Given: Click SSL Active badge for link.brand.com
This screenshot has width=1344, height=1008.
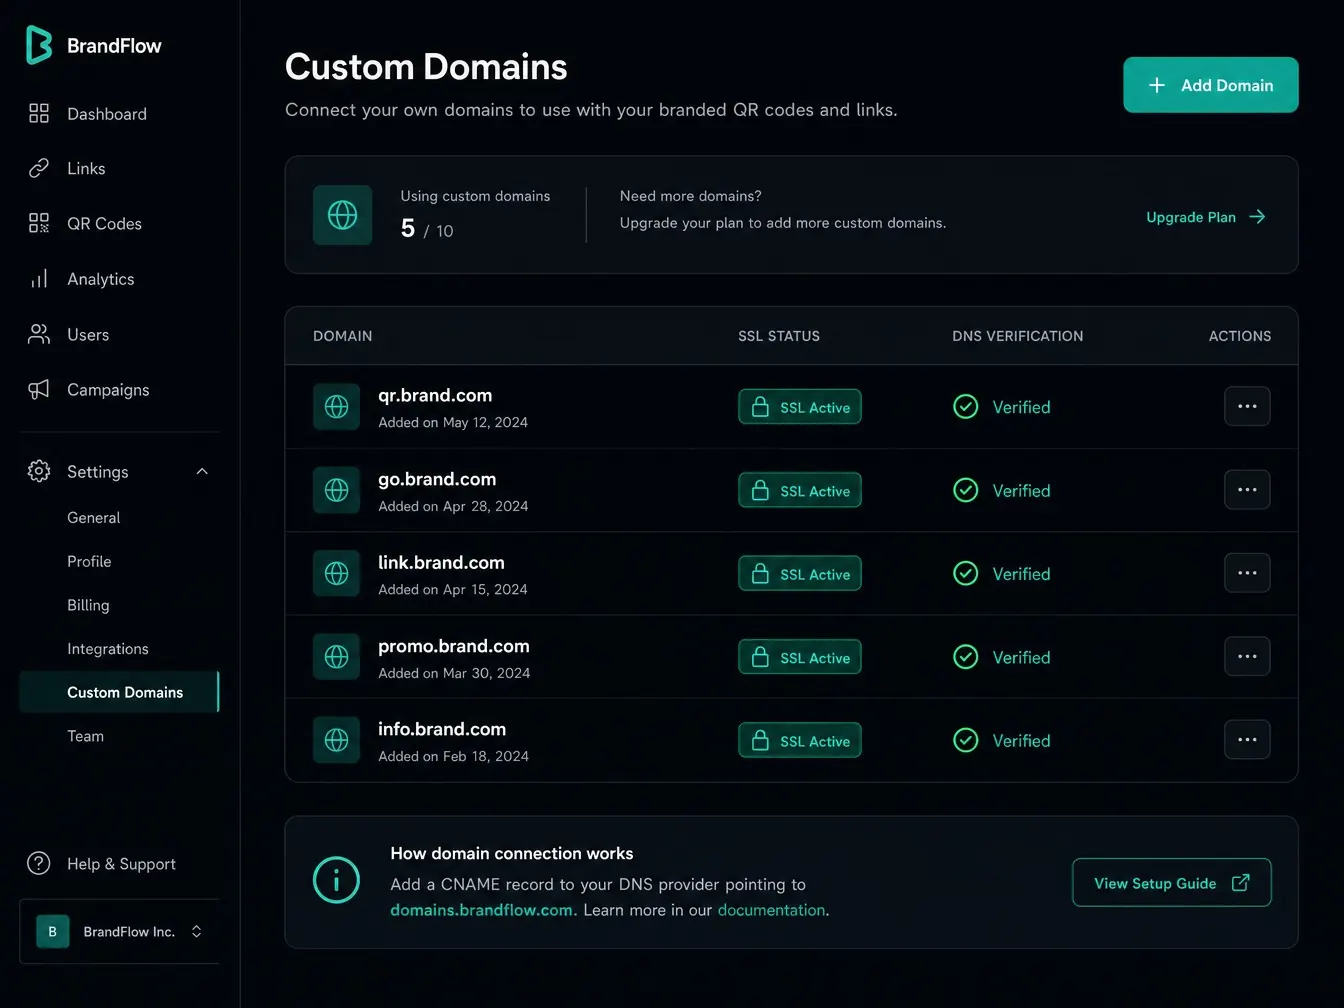Looking at the screenshot, I should tap(800, 574).
